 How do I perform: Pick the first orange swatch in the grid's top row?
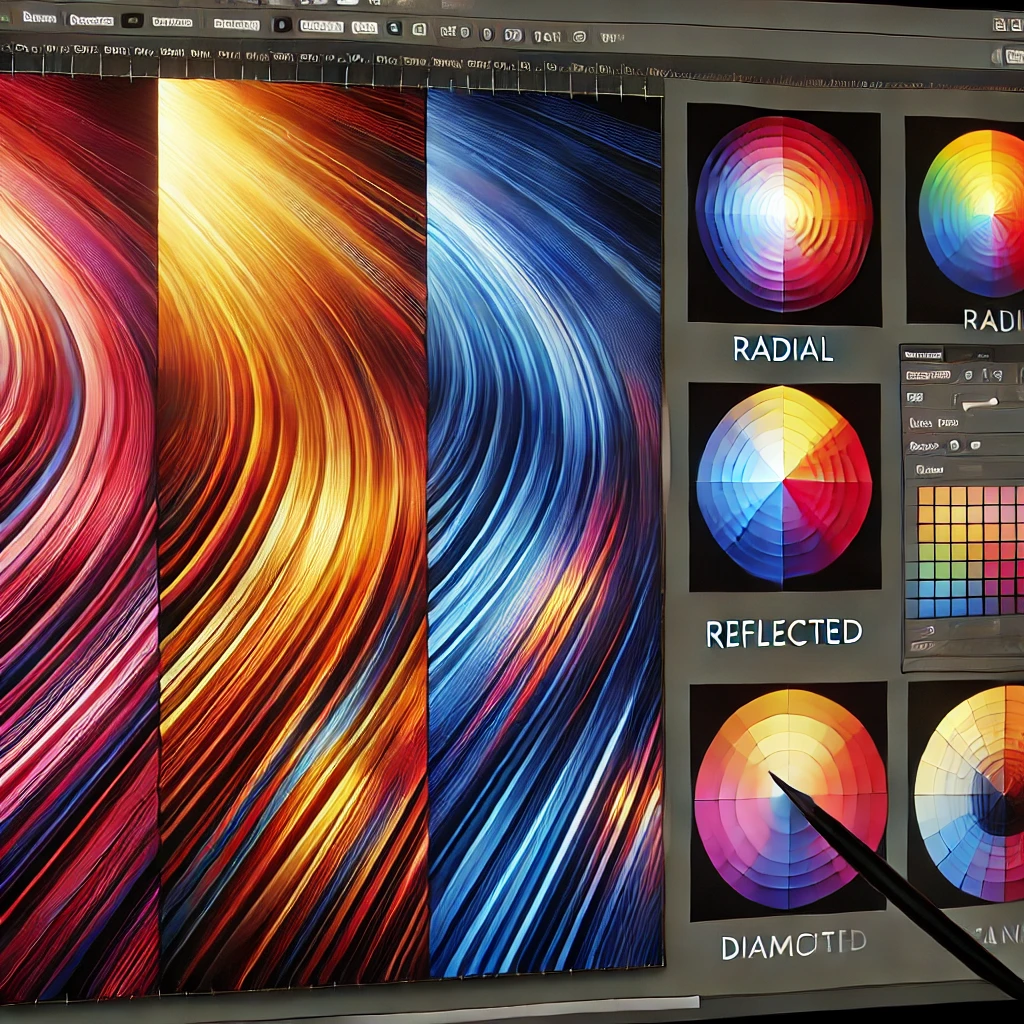(926, 496)
